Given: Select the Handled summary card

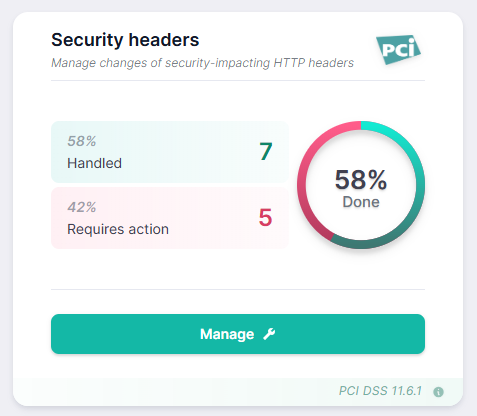Looking at the screenshot, I should pos(170,152).
